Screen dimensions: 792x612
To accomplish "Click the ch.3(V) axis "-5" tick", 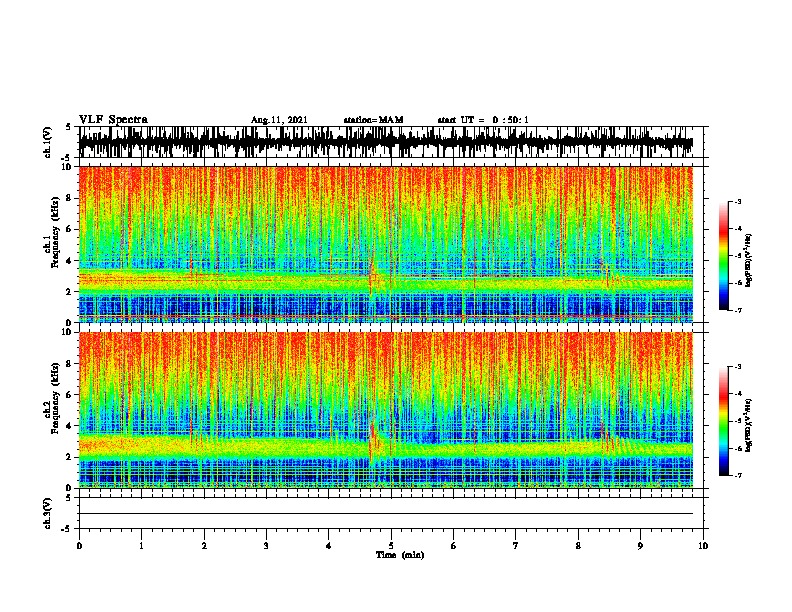I will [x=67, y=529].
